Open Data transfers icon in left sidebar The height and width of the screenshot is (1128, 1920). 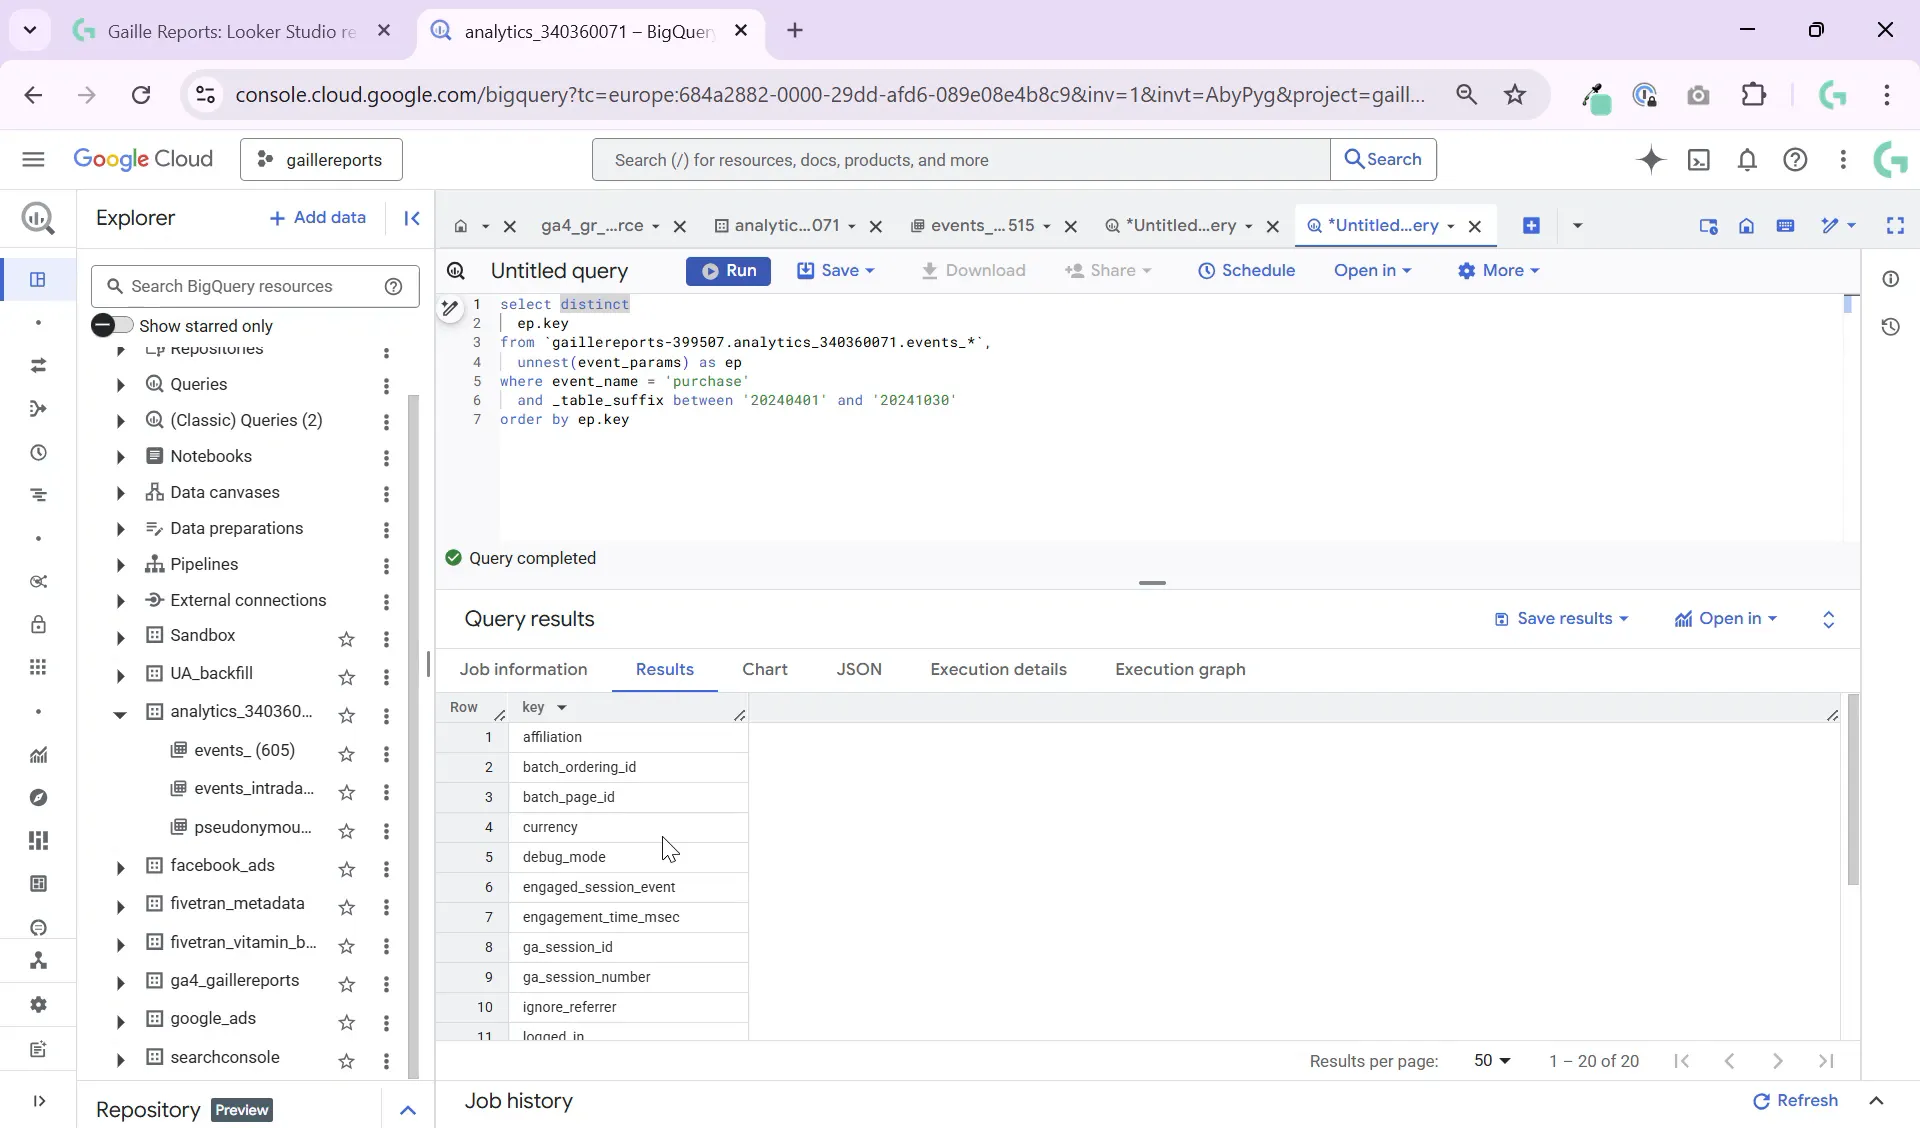tap(38, 366)
